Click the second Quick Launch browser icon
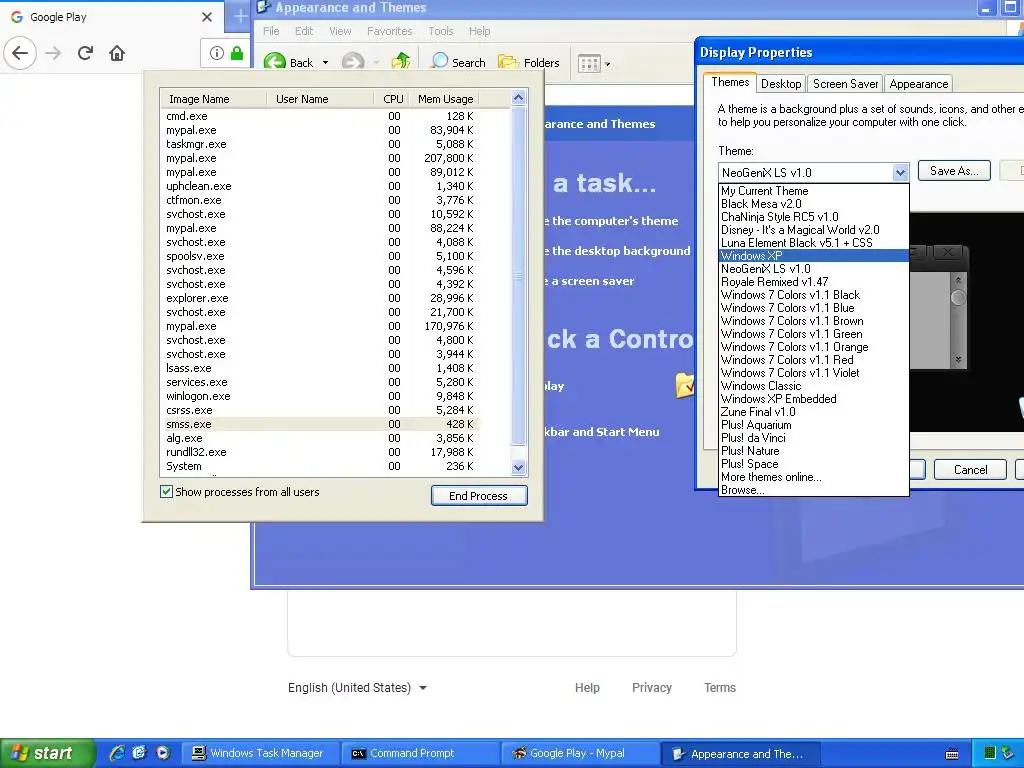The width and height of the screenshot is (1024, 768). [139, 753]
